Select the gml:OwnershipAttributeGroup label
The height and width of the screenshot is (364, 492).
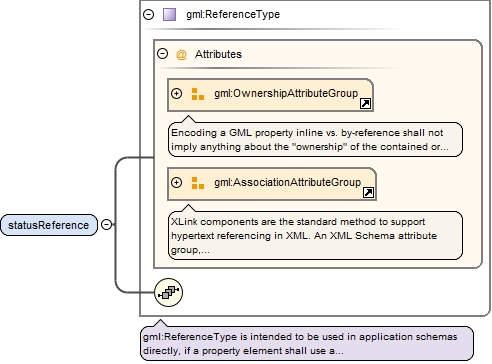[x=286, y=93]
